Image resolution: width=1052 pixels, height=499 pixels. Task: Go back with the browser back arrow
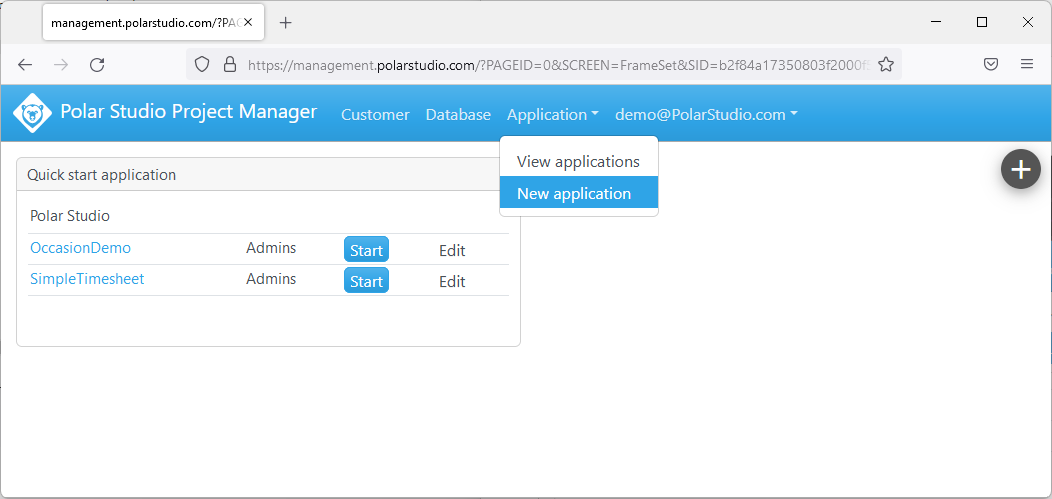point(25,64)
